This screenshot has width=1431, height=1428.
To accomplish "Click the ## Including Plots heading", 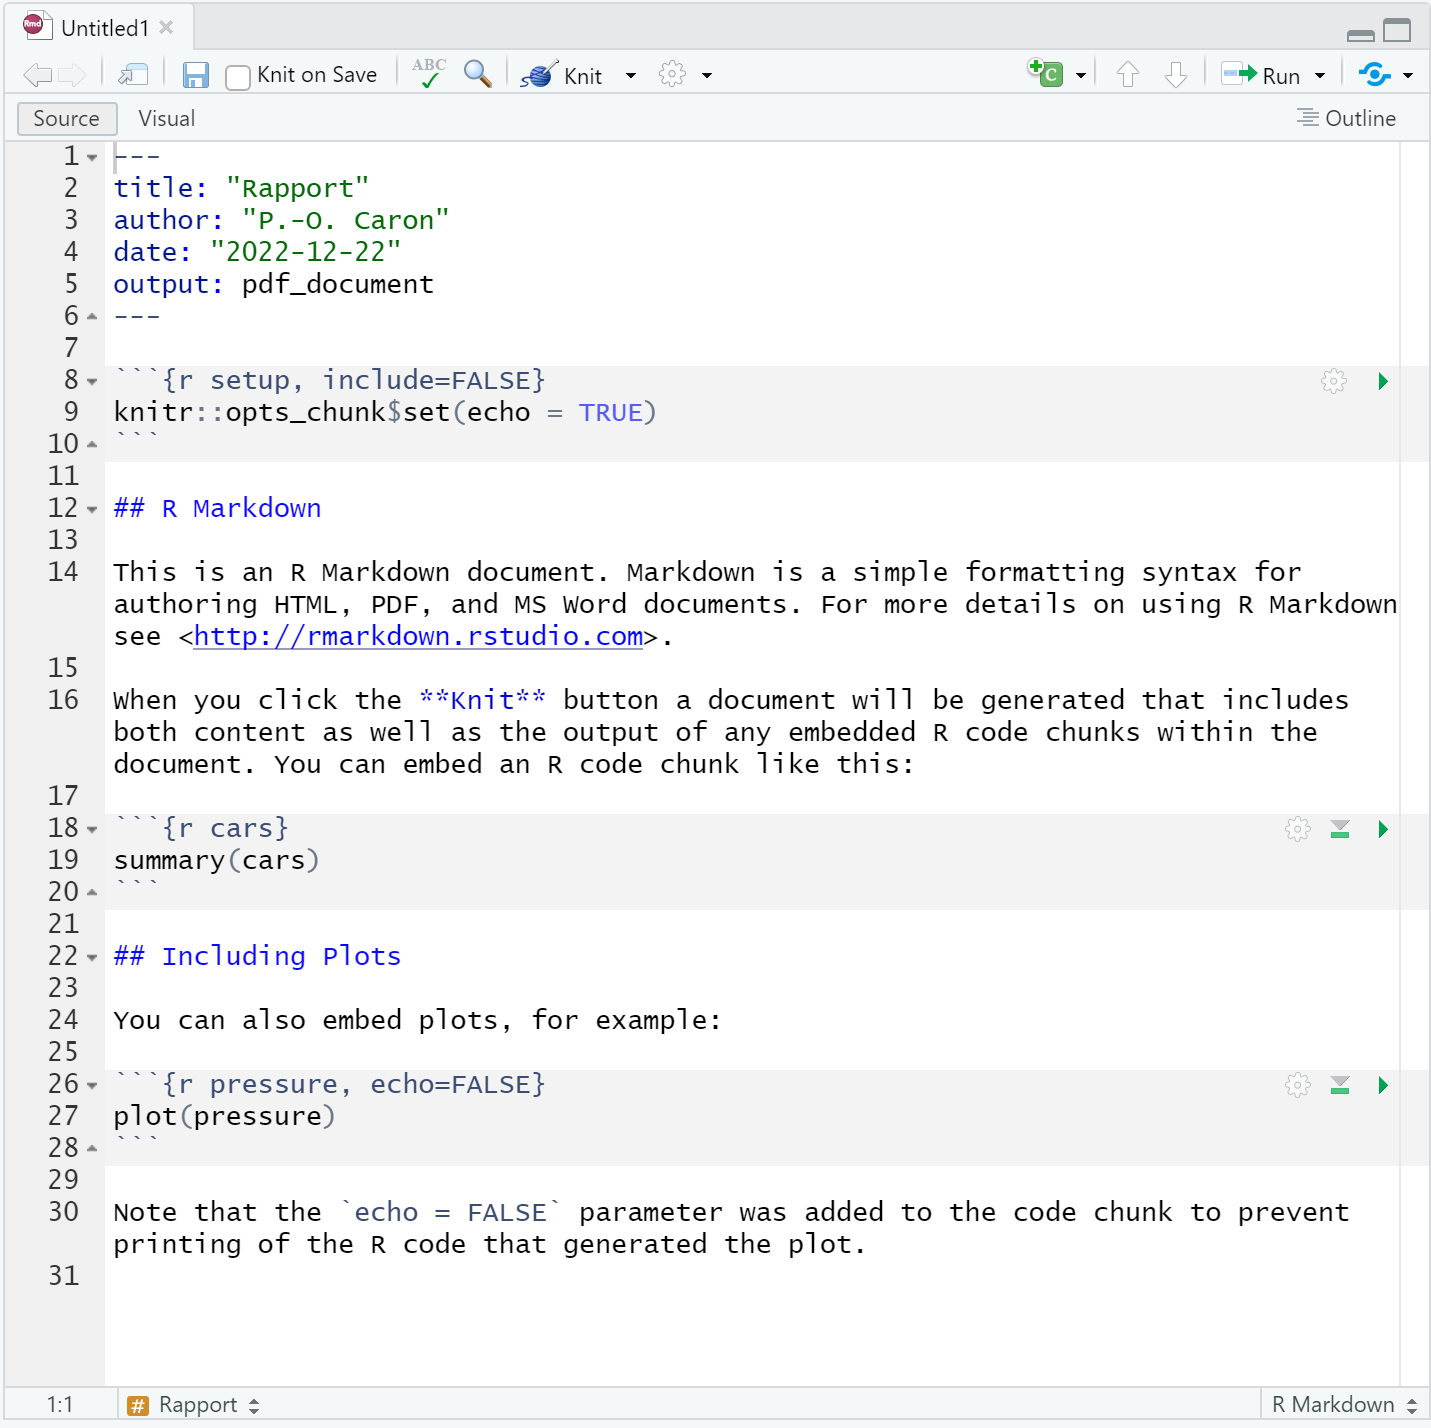I will coord(257,956).
